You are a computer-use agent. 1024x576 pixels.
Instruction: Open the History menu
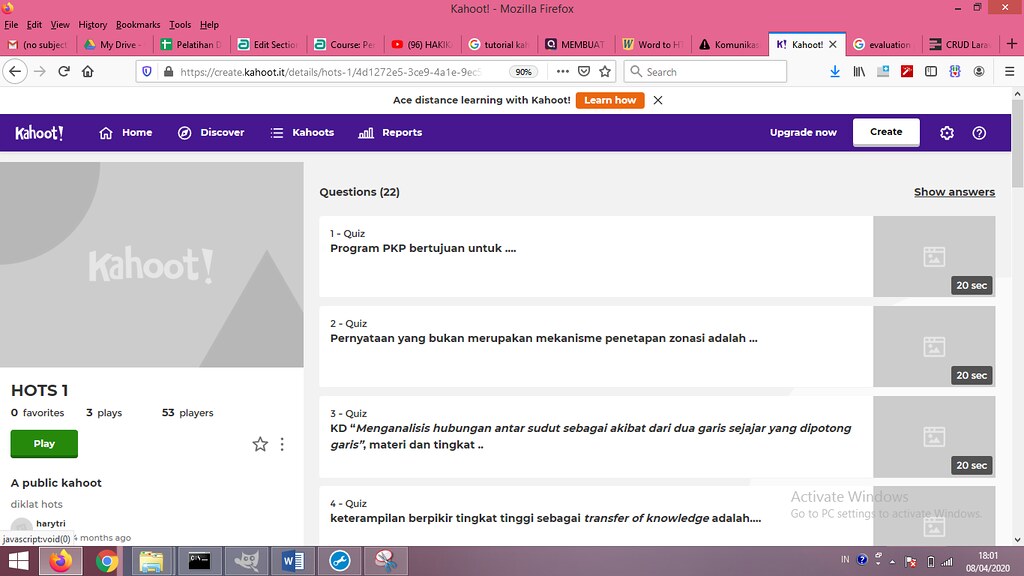(x=93, y=25)
